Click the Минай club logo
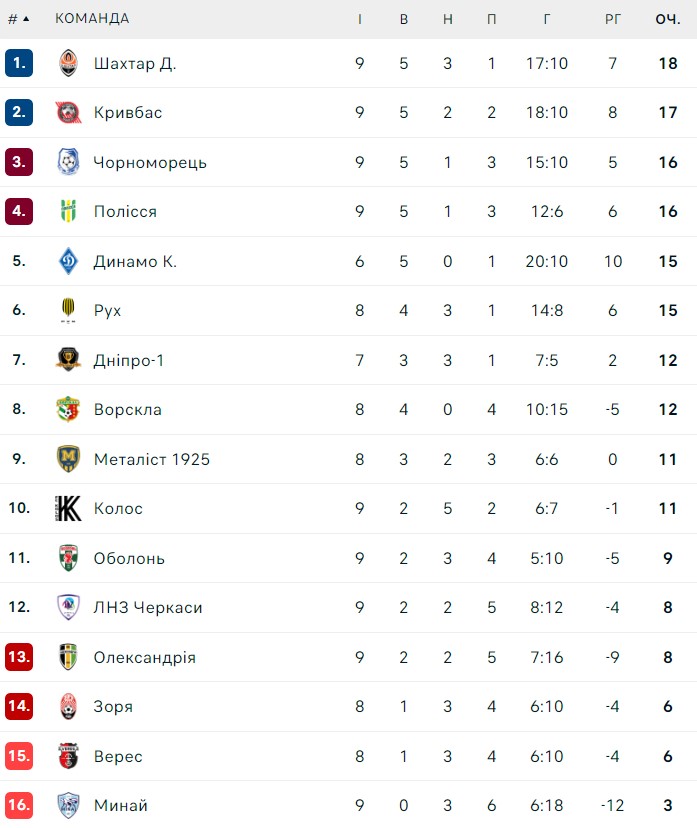Image resolution: width=697 pixels, height=828 pixels. 68,805
